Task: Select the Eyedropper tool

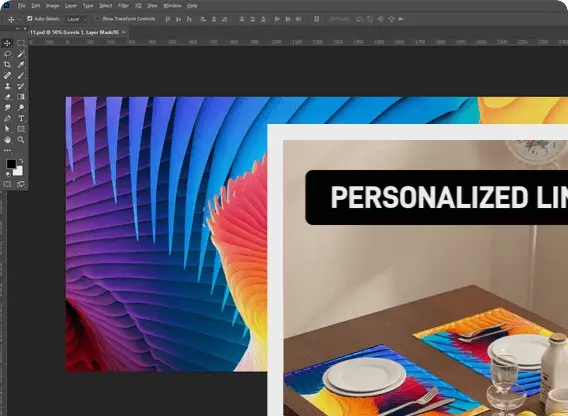Action: pyautogui.click(x=21, y=65)
